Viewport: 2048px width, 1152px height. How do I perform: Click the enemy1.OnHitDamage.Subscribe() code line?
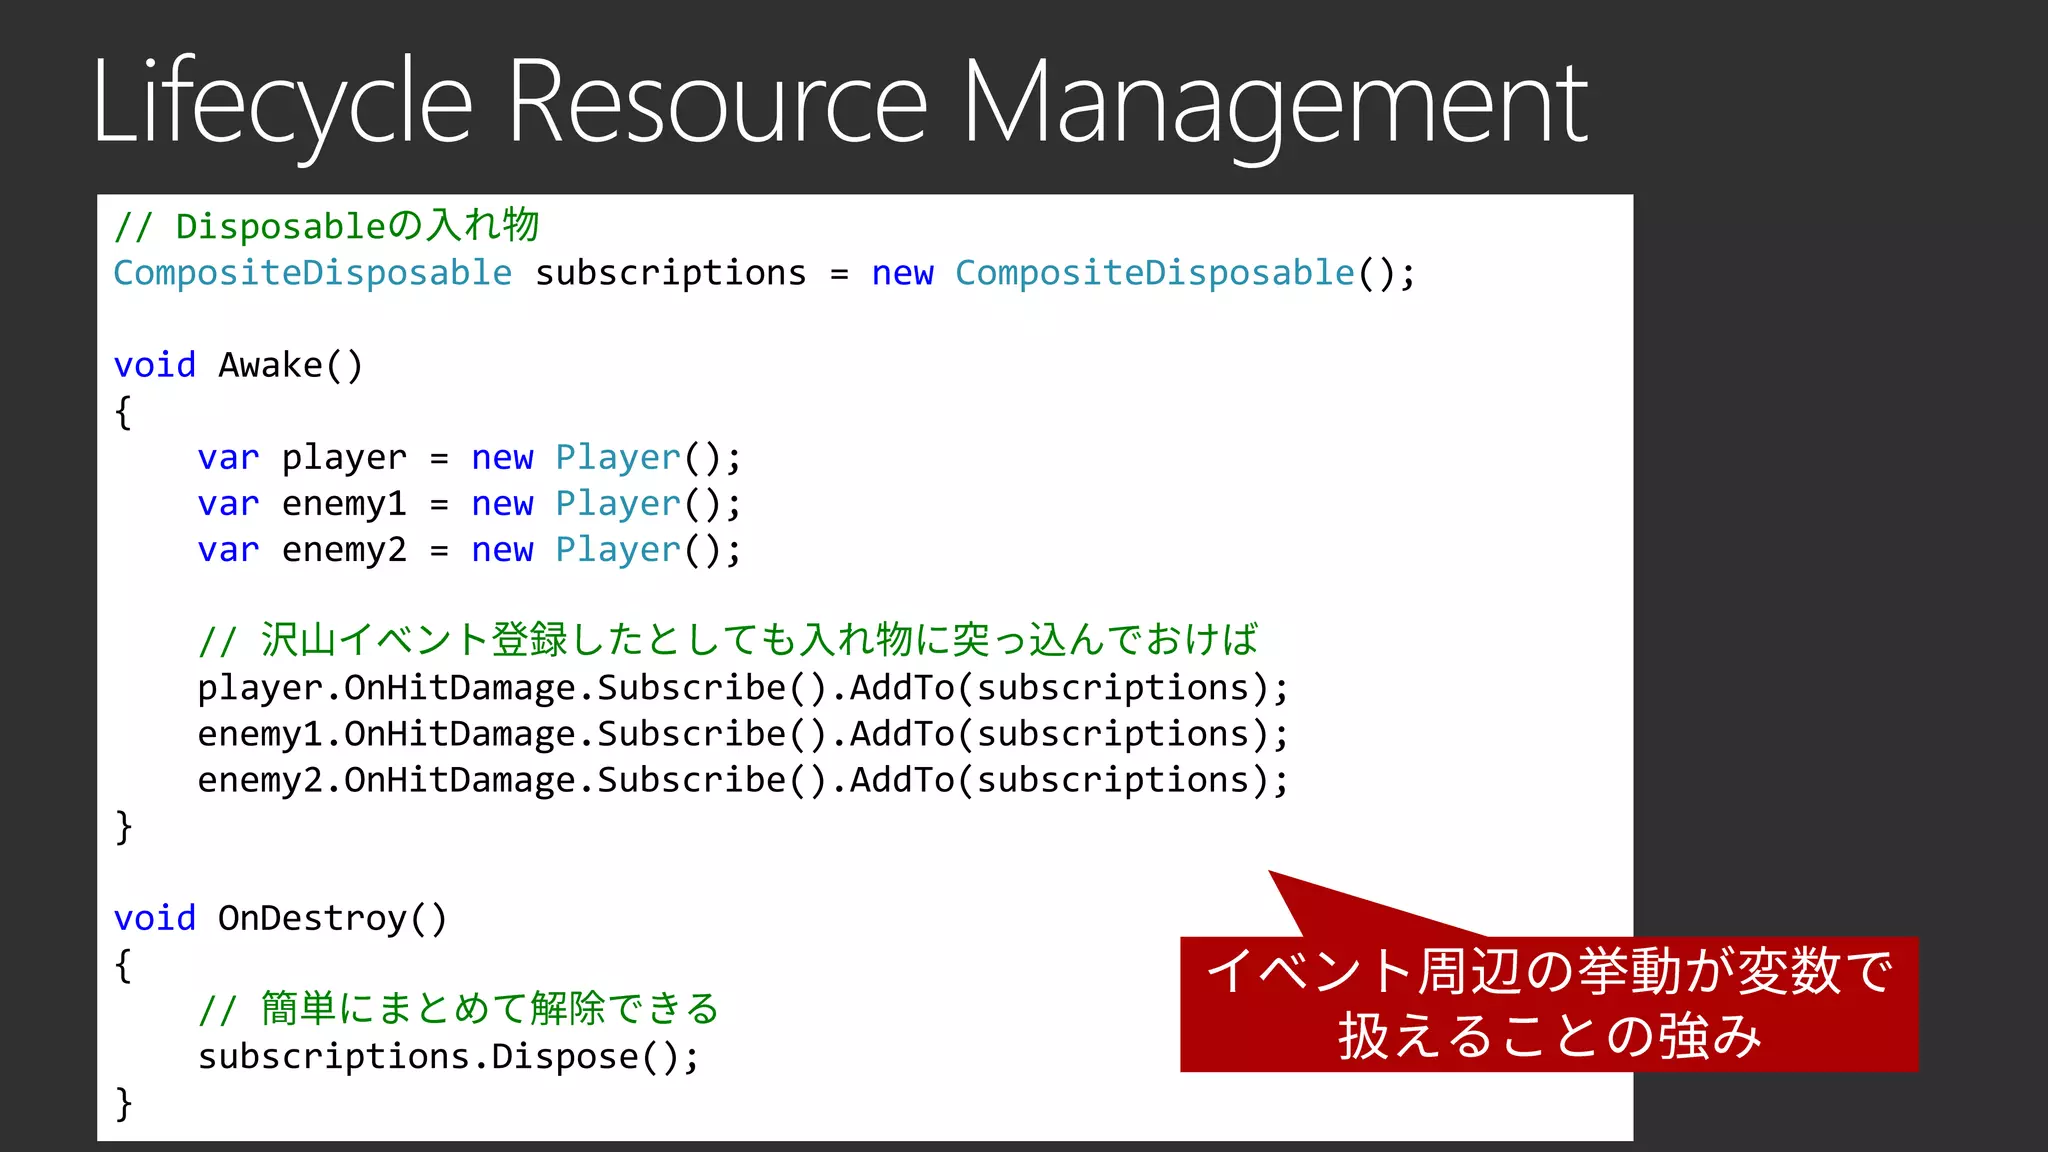pyautogui.click(x=743, y=734)
